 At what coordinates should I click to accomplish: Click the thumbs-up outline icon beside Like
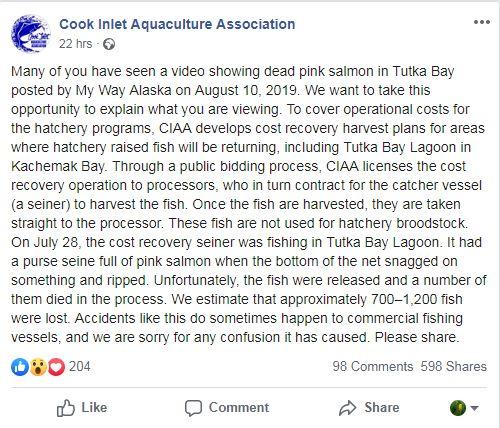(x=65, y=408)
